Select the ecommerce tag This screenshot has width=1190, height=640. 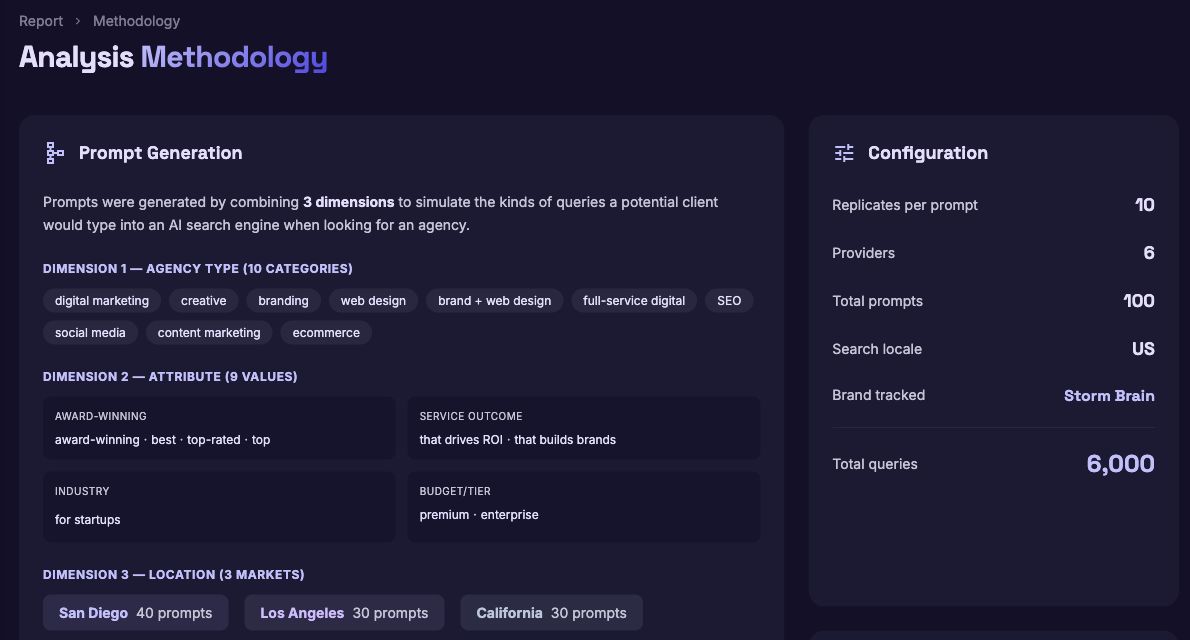pos(326,333)
